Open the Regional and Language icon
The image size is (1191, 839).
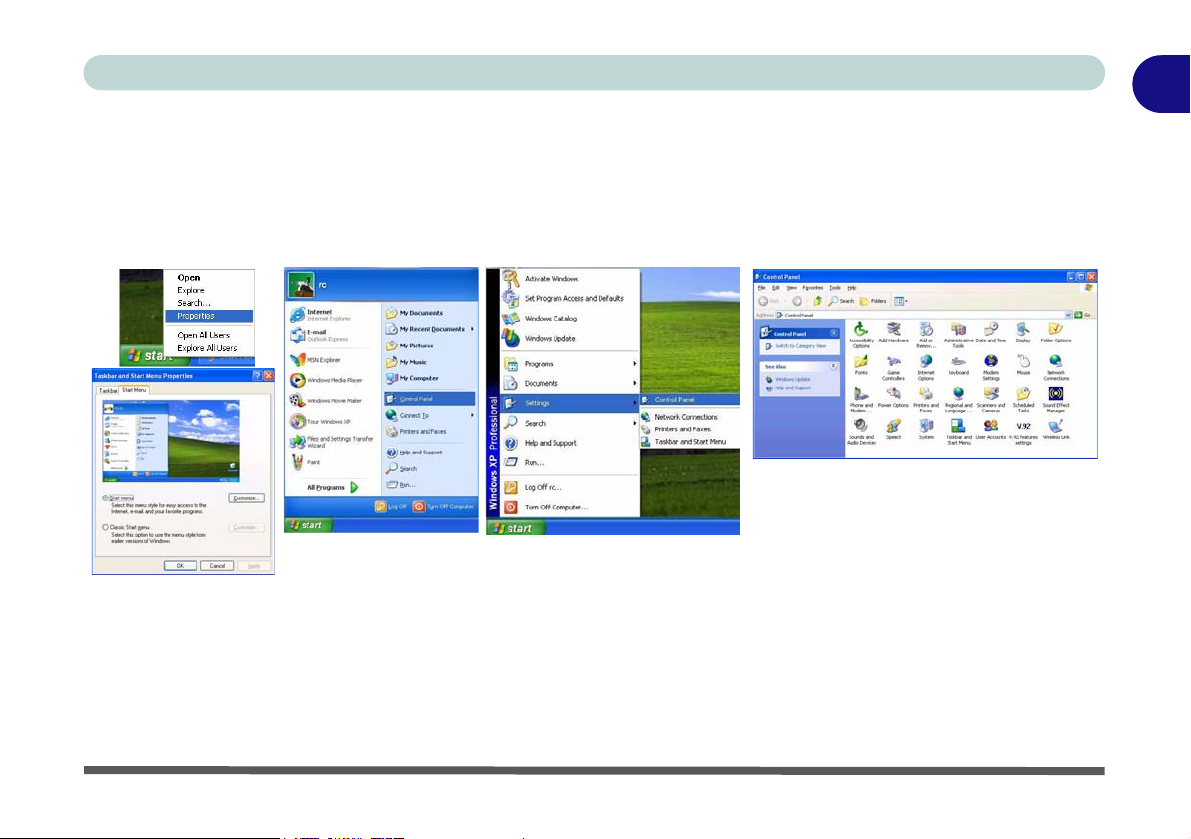click(x=959, y=399)
